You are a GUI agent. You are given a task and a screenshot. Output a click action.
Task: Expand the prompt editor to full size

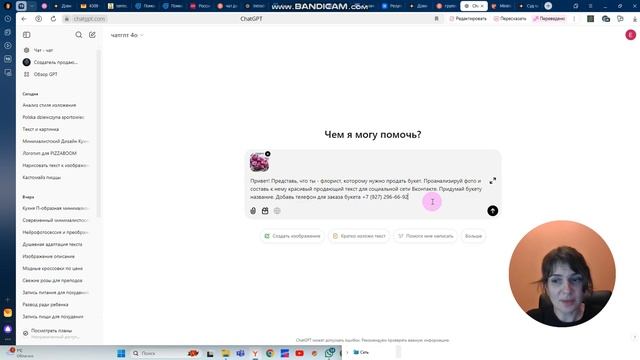click(x=493, y=180)
